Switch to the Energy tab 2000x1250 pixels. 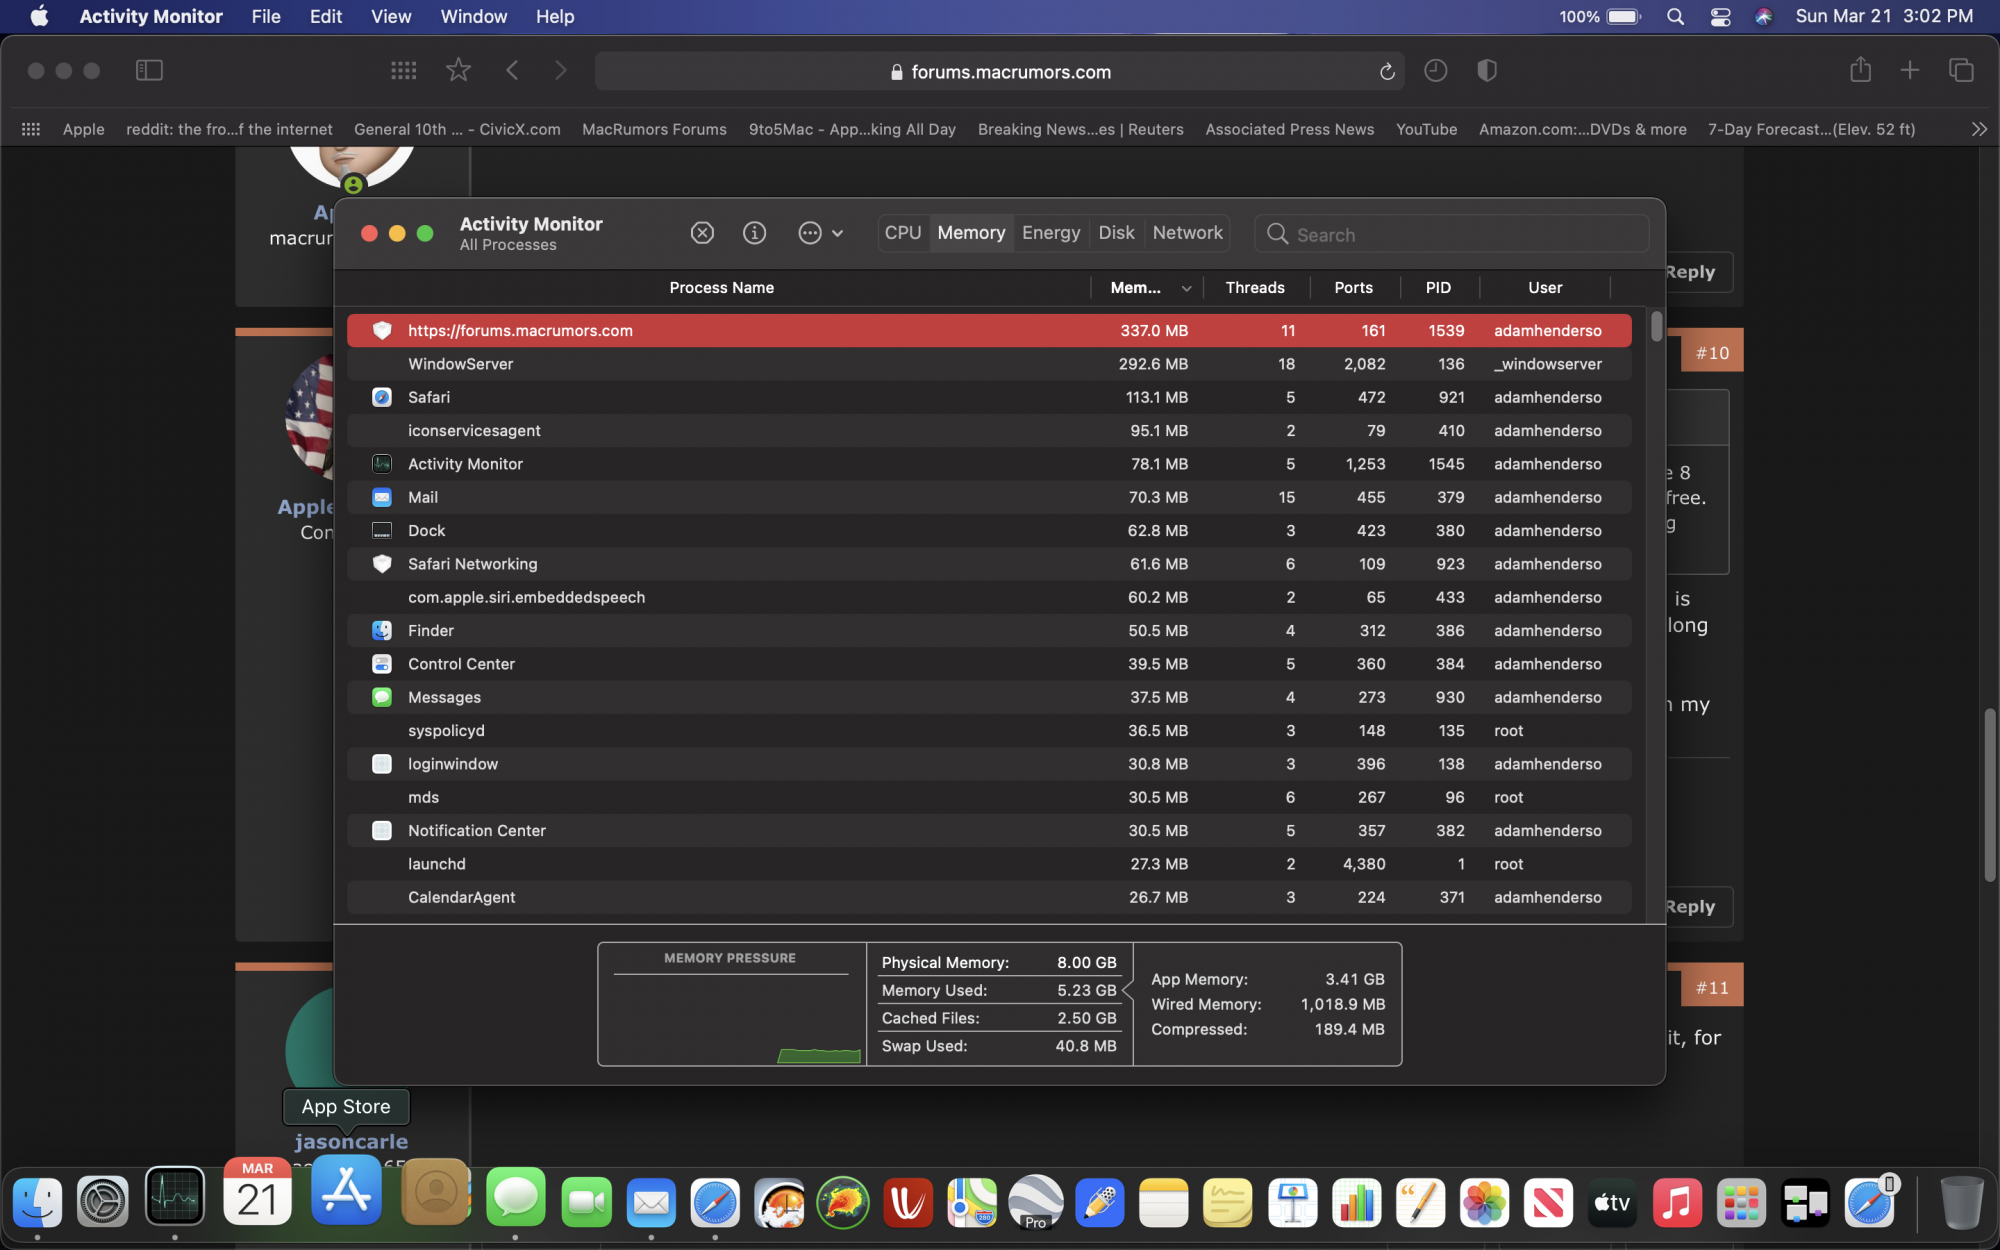[1051, 233]
